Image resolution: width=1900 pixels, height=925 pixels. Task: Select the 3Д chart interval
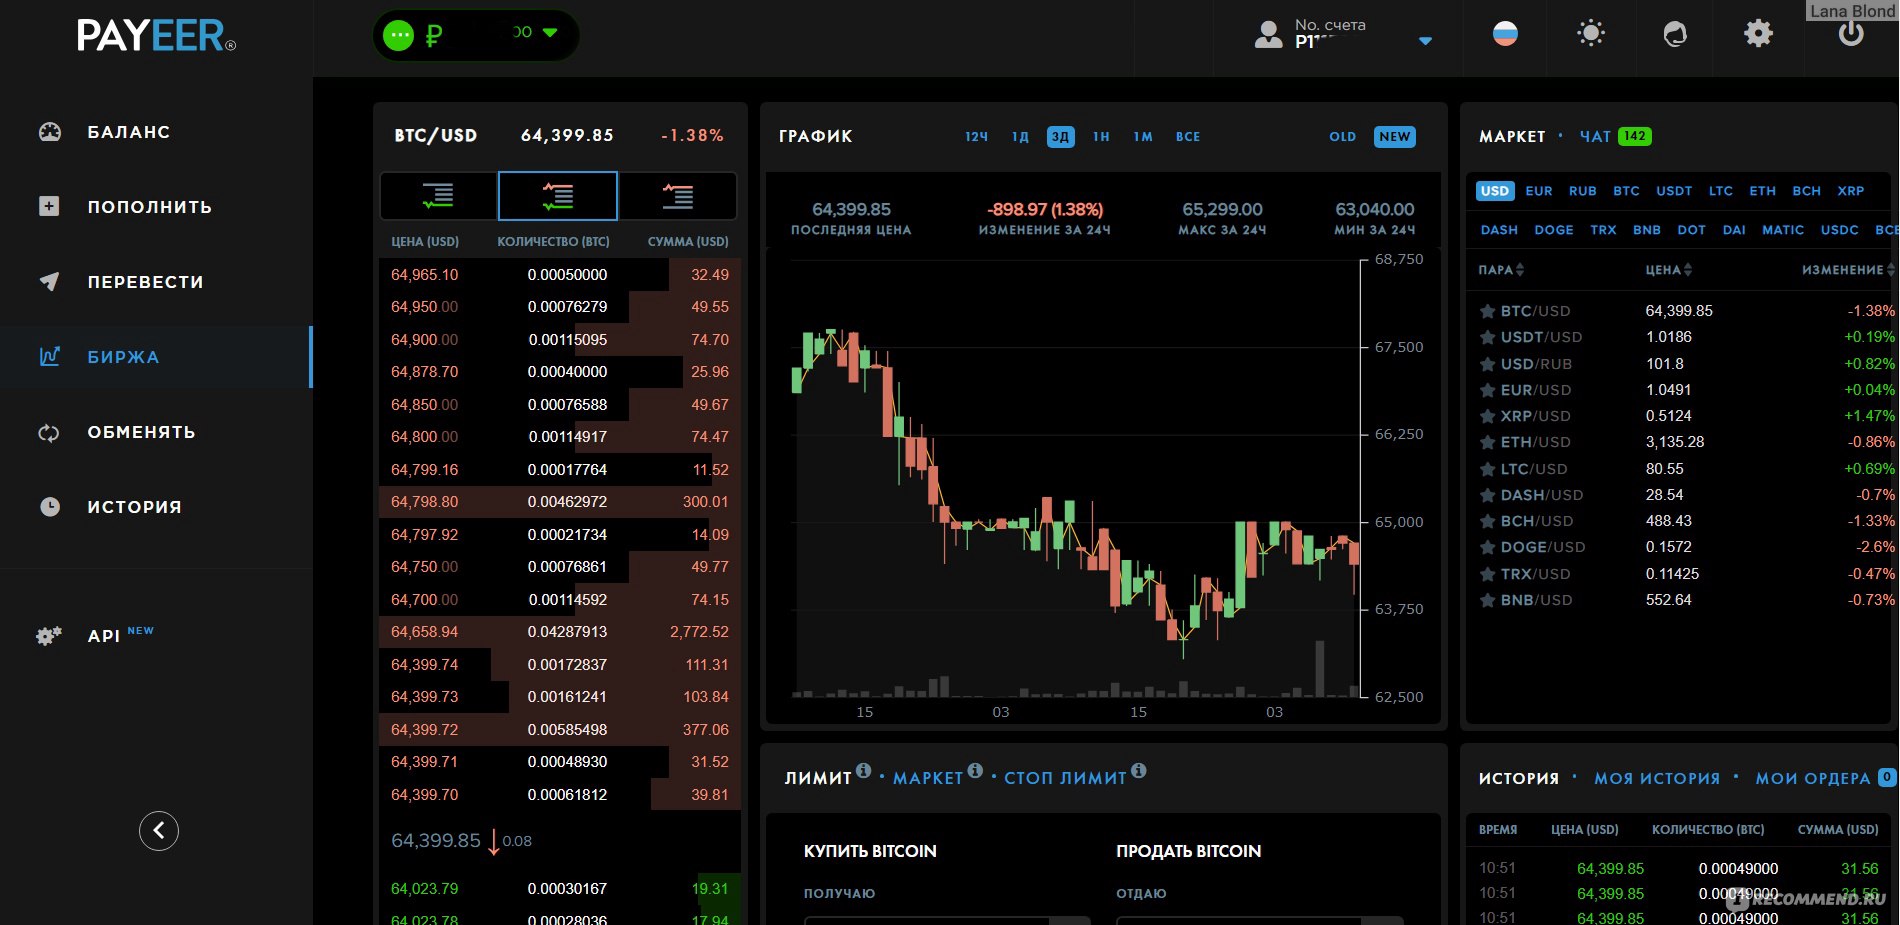coord(1061,137)
